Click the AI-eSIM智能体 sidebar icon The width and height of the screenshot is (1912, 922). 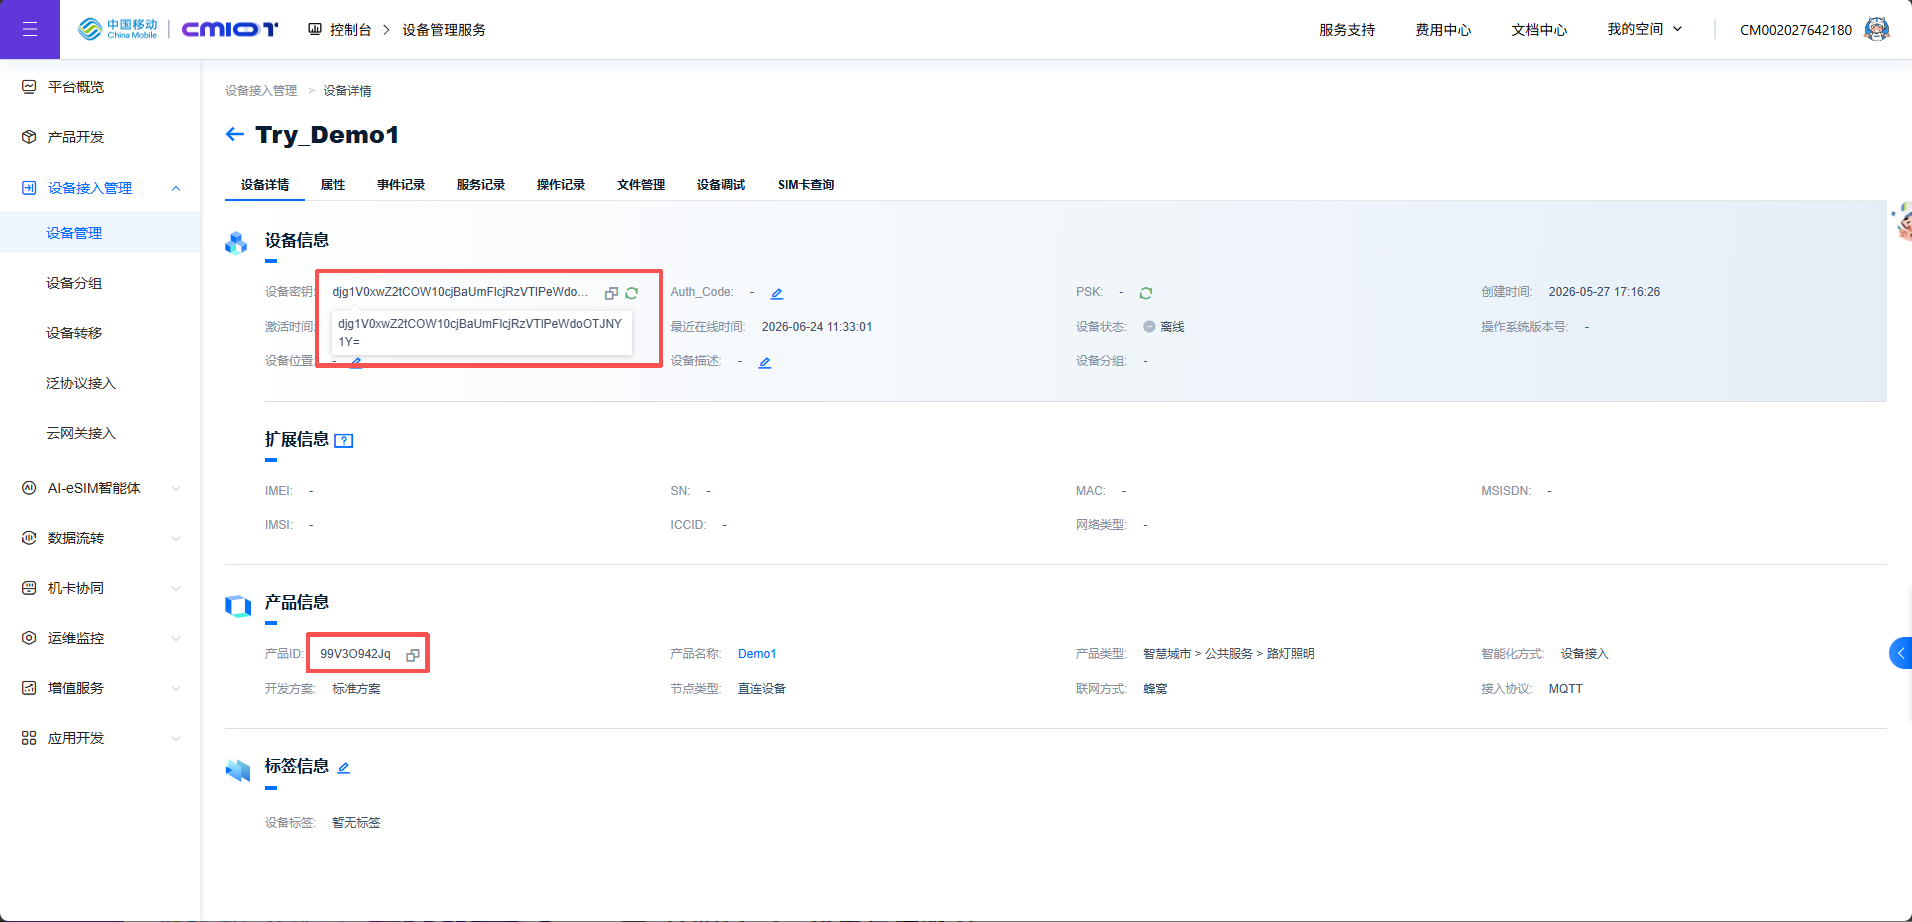tap(29, 488)
